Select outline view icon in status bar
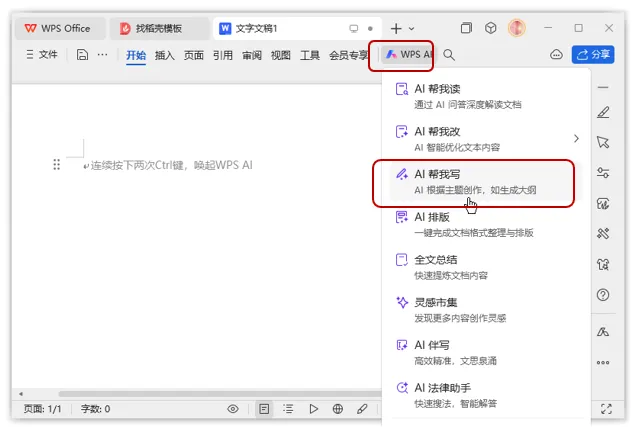Viewport: 632px width, 427px height. pyautogui.click(x=288, y=409)
